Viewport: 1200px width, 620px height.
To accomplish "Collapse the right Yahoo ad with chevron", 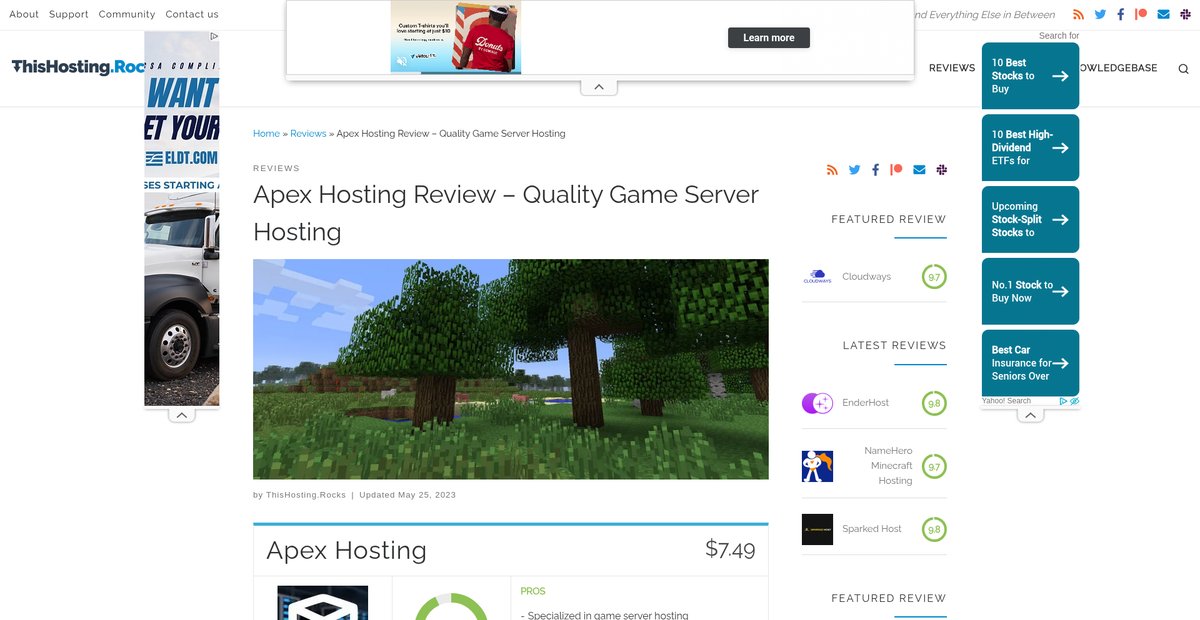I will click(x=1031, y=415).
